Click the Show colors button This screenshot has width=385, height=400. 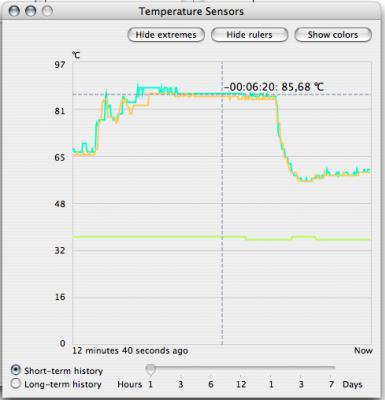click(333, 35)
